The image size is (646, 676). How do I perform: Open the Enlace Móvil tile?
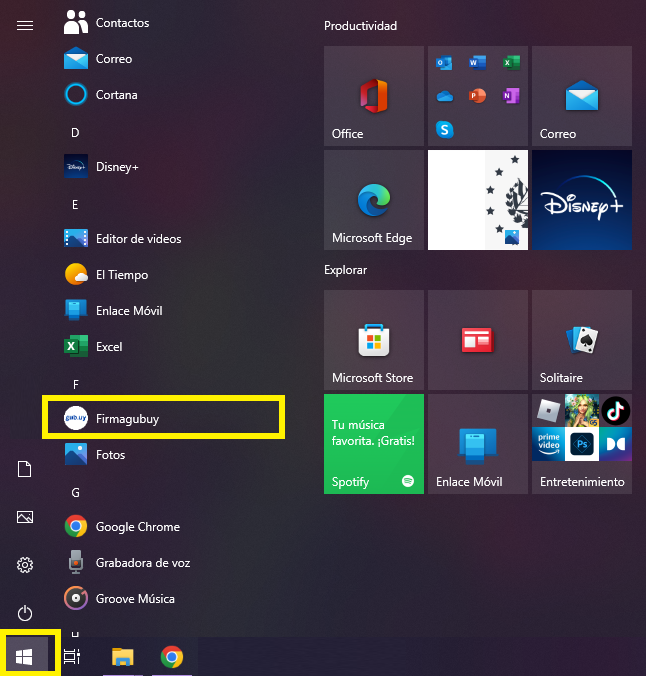(x=478, y=444)
